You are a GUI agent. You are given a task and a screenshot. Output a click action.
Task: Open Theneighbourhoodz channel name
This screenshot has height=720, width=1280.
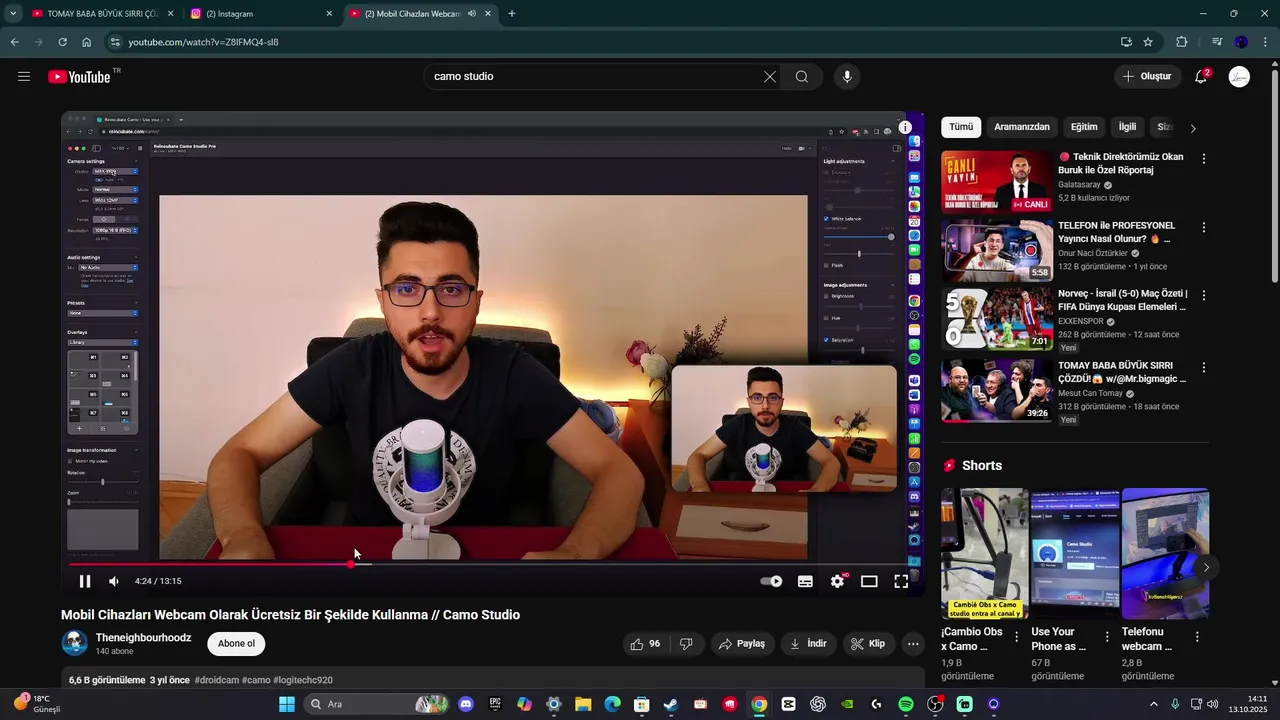point(144,637)
